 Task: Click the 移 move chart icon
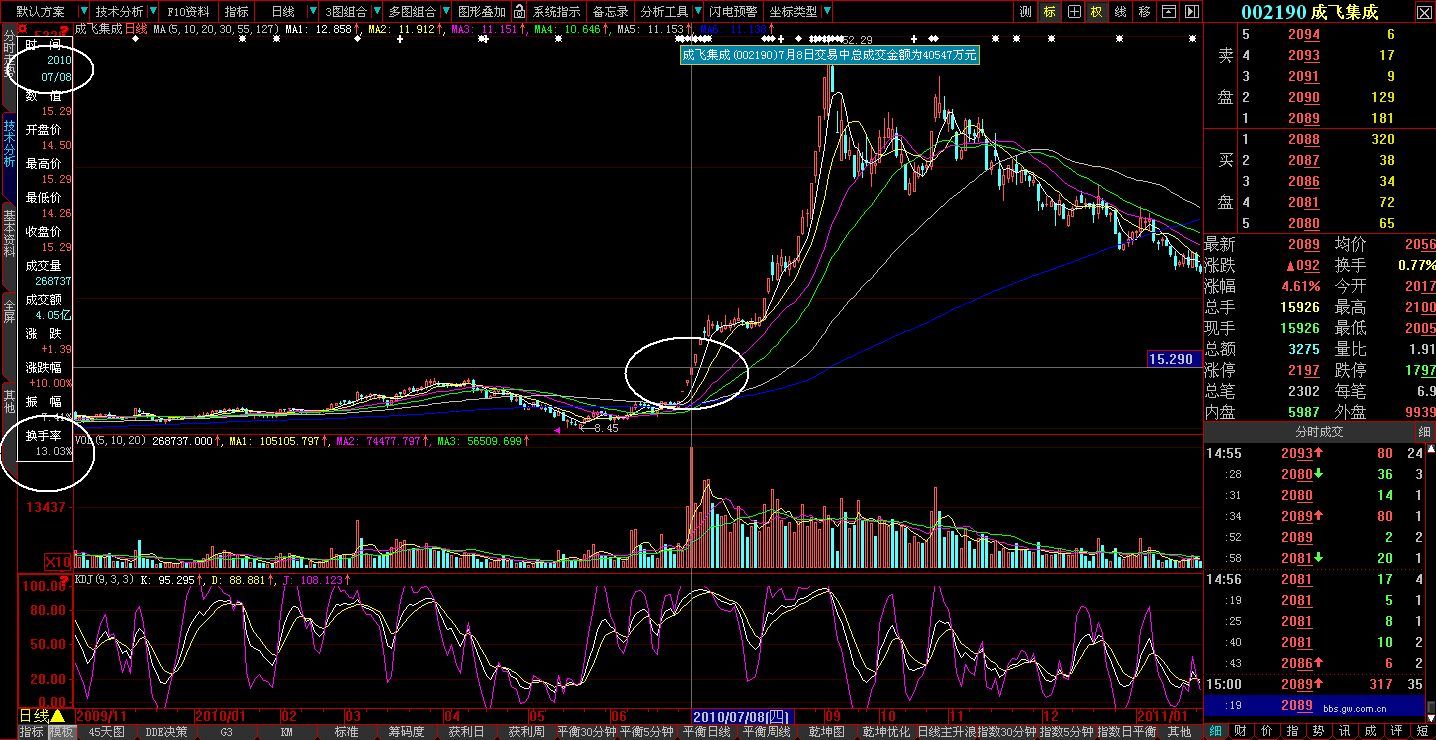click(x=1144, y=12)
